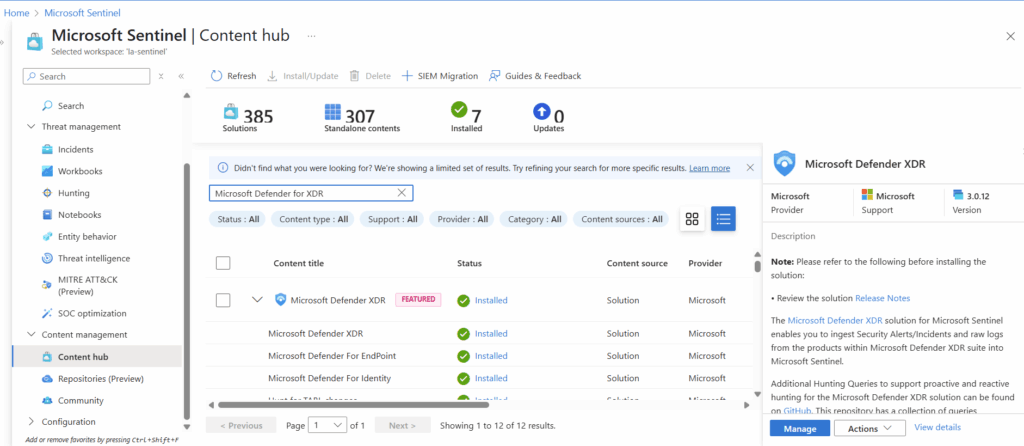Viewport: 1024px width, 446px height.
Task: Switch to list view
Action: (x=724, y=219)
